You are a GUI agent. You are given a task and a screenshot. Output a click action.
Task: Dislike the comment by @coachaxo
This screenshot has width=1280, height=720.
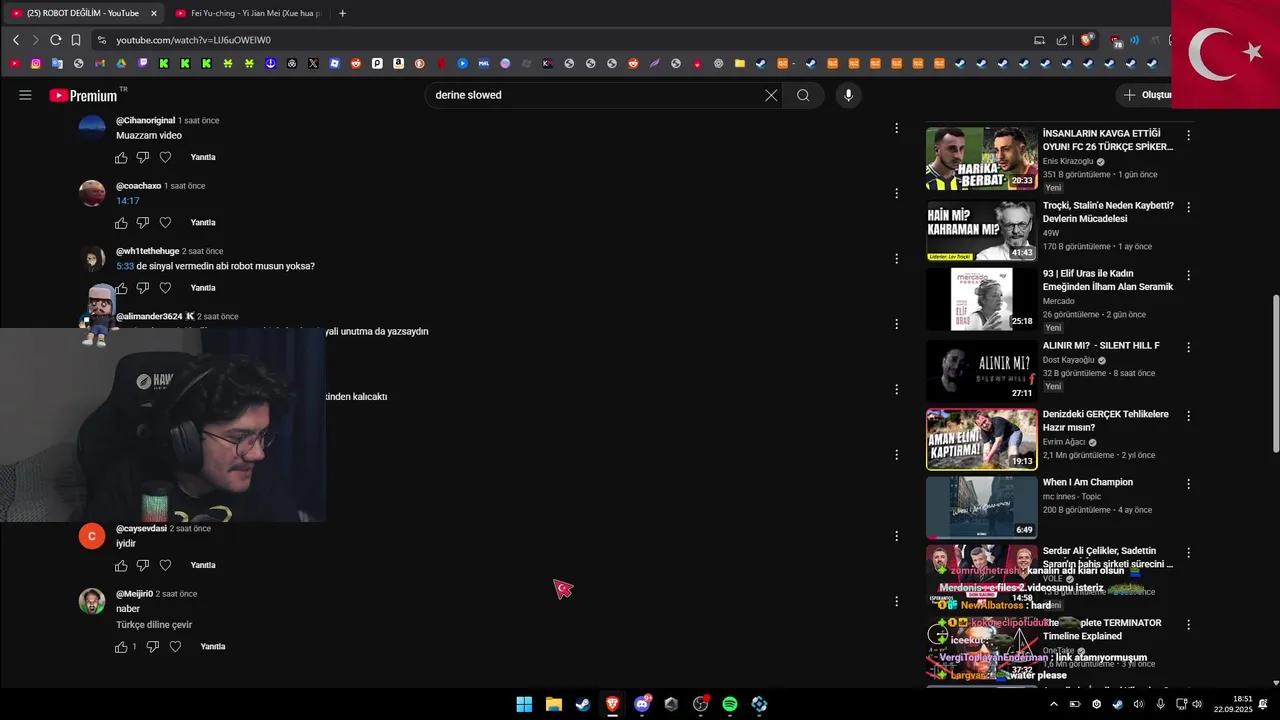143,222
